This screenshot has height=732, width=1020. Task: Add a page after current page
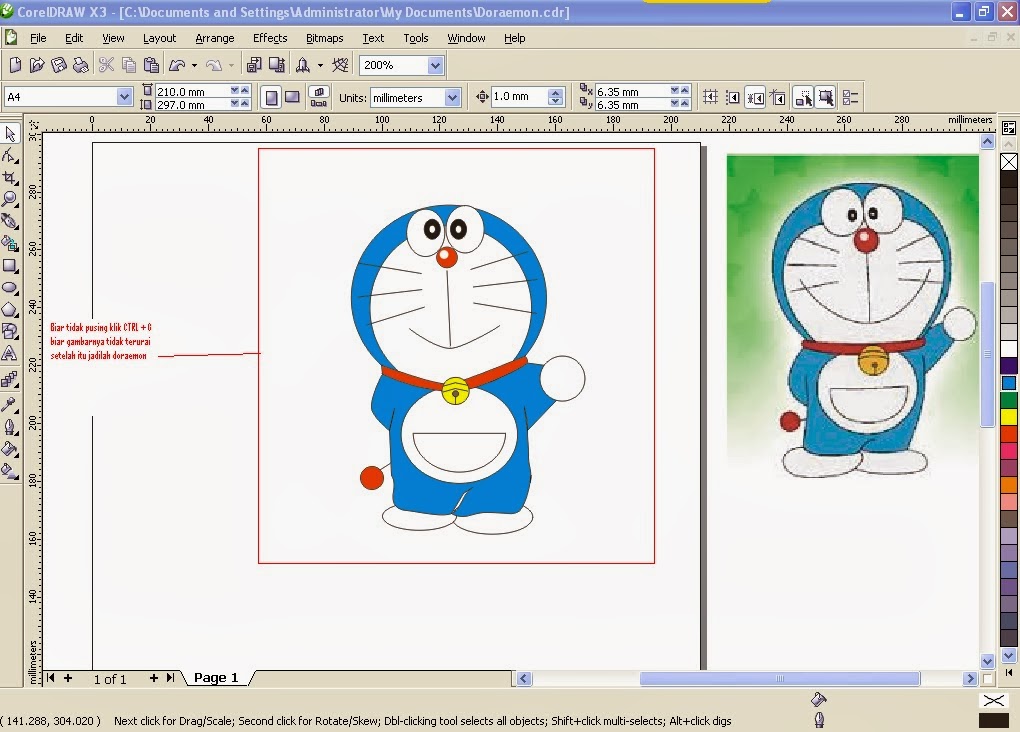154,678
